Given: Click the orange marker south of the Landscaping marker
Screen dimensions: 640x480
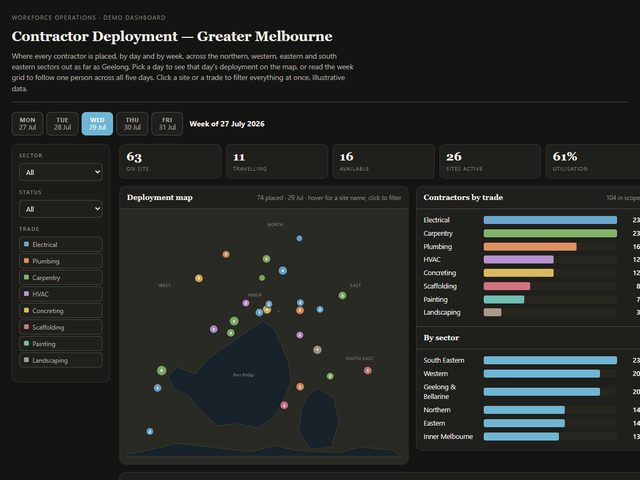Looking at the screenshot, I should [x=300, y=387].
